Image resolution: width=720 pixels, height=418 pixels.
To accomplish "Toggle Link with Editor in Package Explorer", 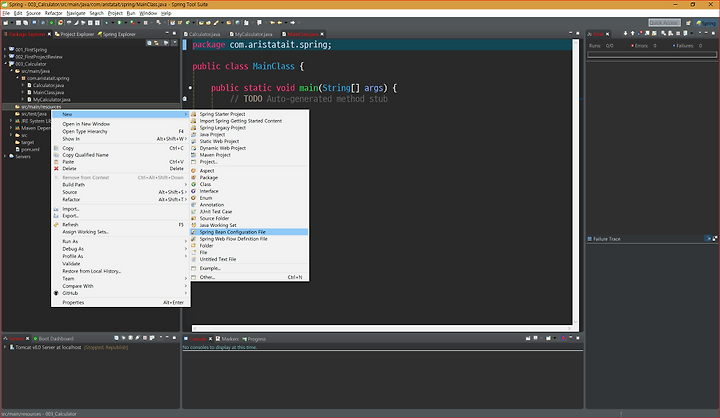I will [156, 43].
